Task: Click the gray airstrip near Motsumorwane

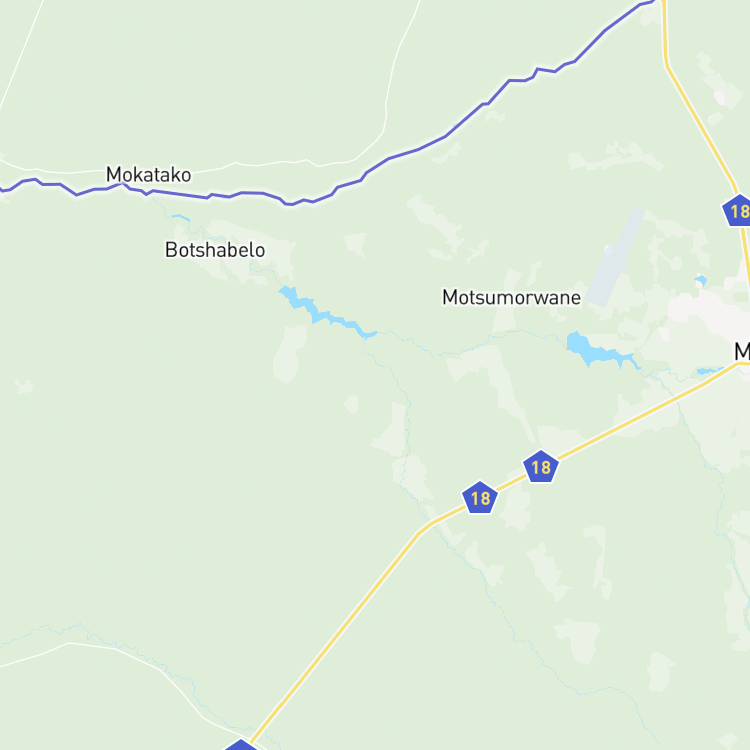Action: tap(615, 257)
